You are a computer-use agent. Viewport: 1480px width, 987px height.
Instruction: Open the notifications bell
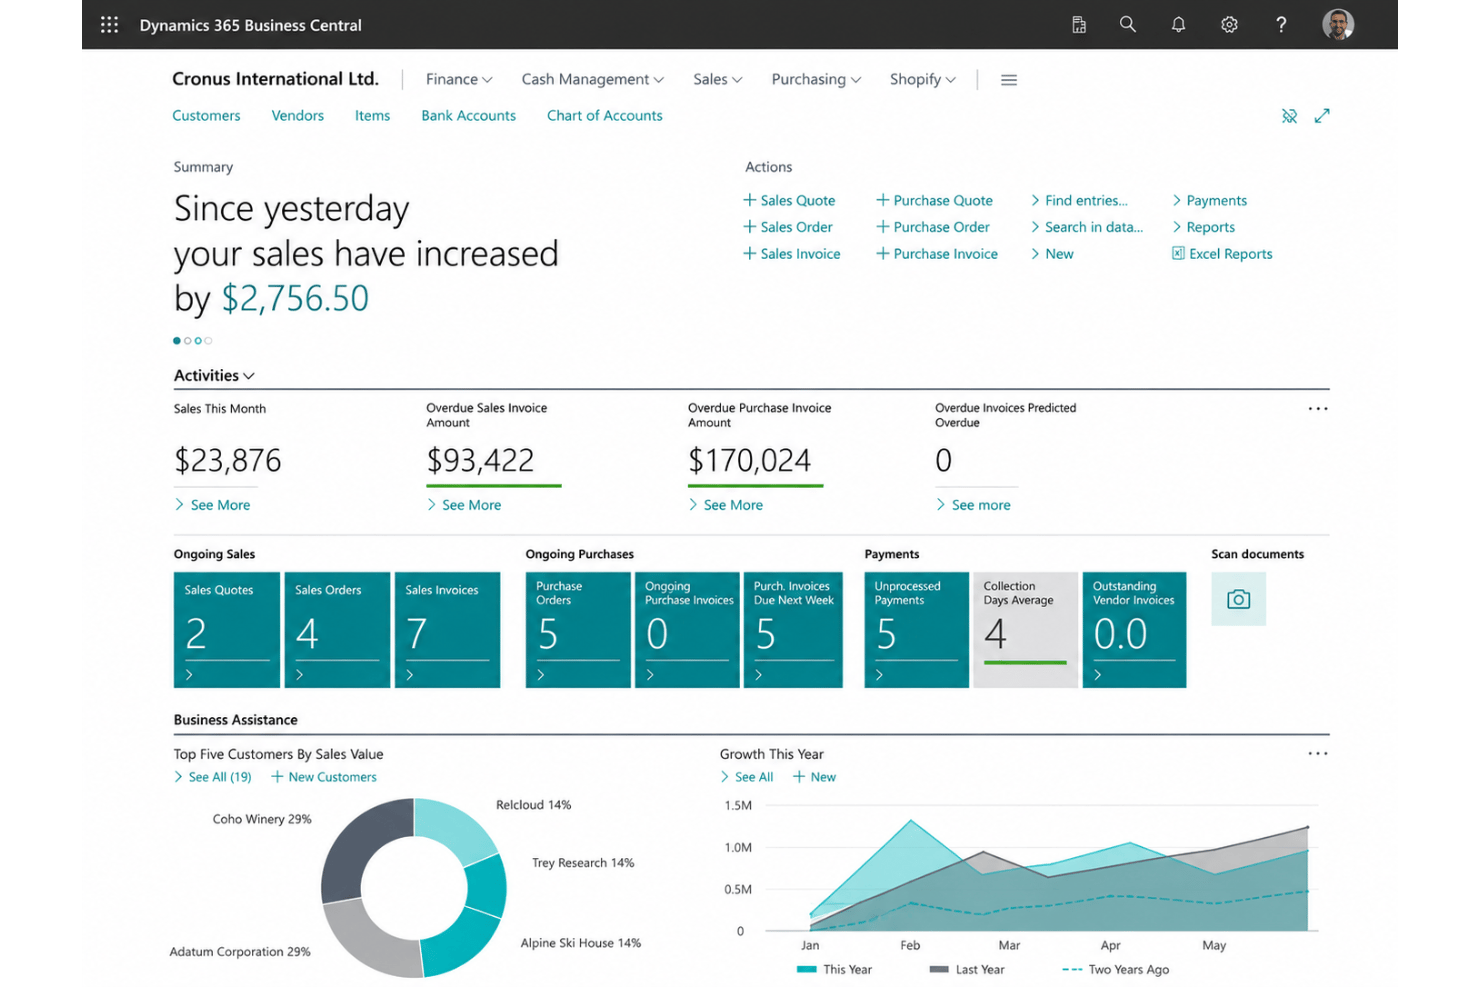[x=1179, y=25]
